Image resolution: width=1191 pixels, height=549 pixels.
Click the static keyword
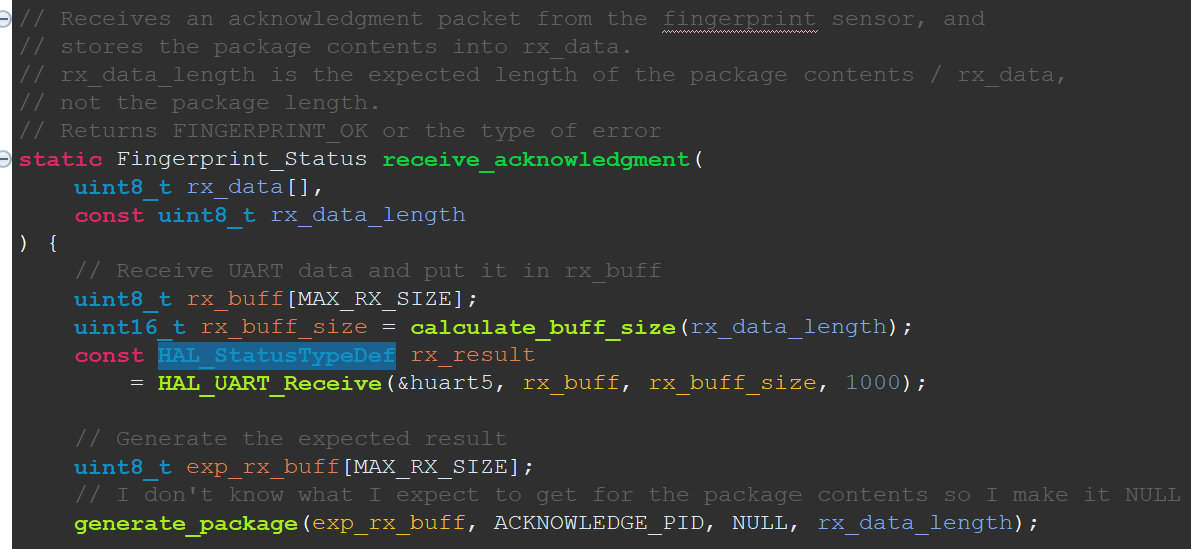point(60,159)
